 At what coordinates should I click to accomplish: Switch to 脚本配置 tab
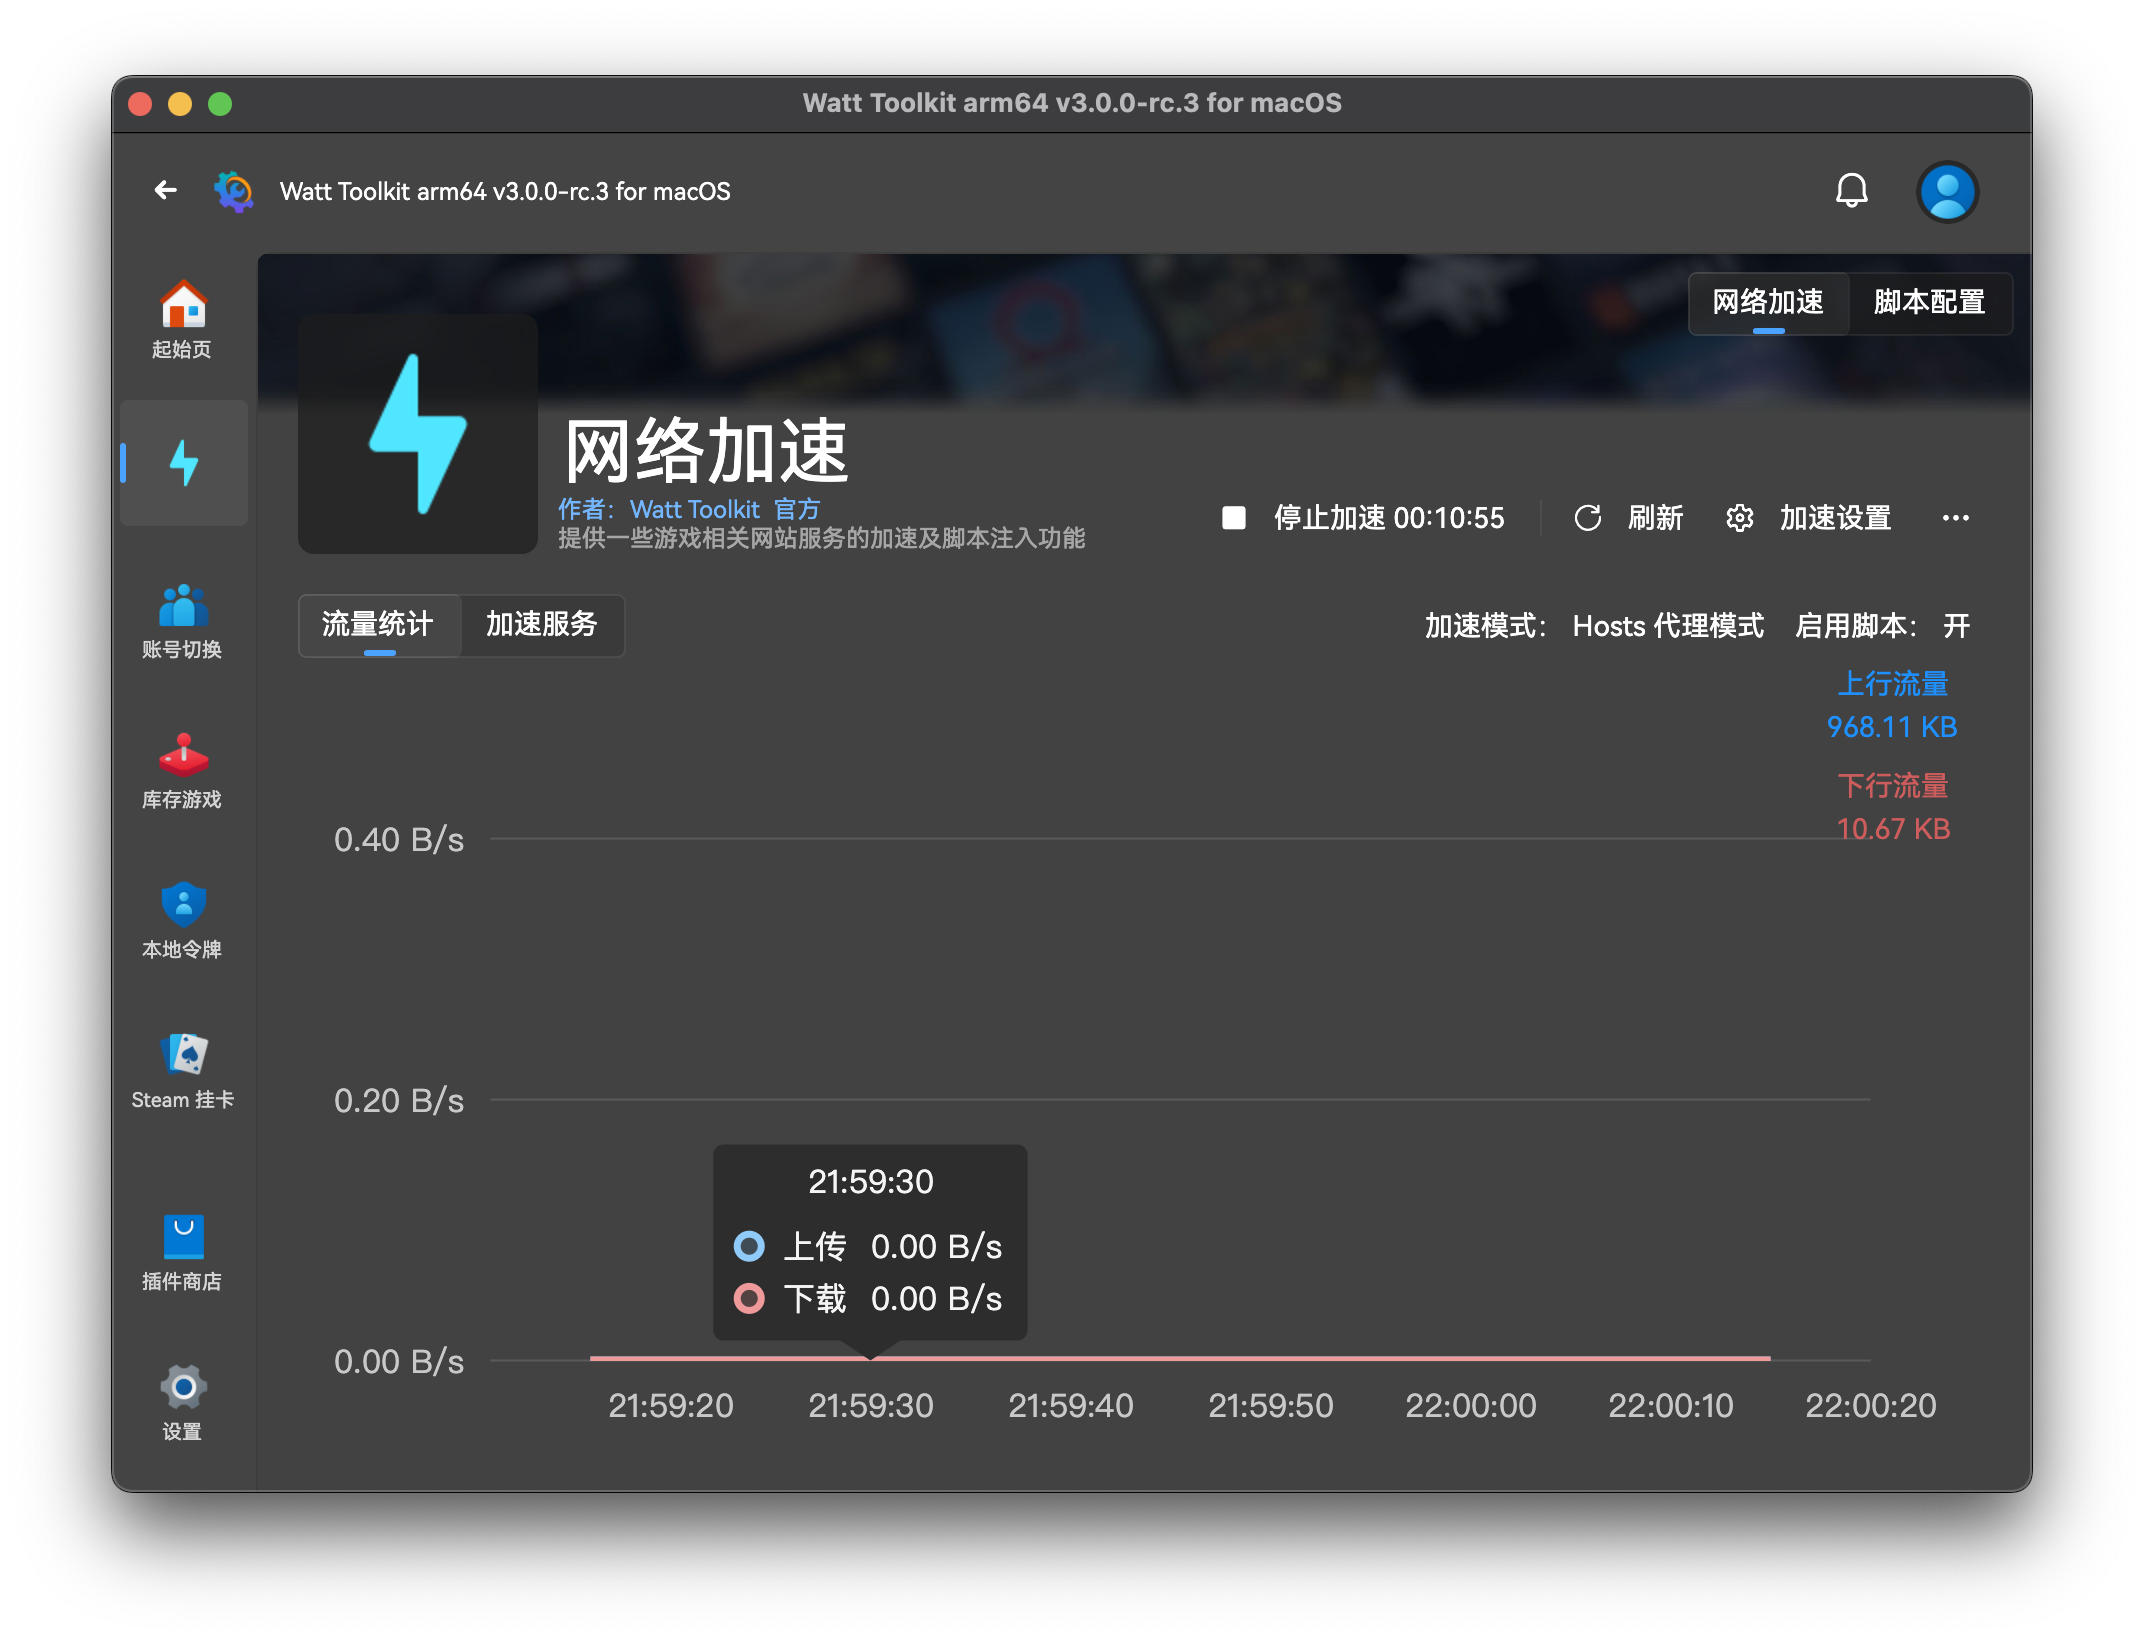(1929, 302)
